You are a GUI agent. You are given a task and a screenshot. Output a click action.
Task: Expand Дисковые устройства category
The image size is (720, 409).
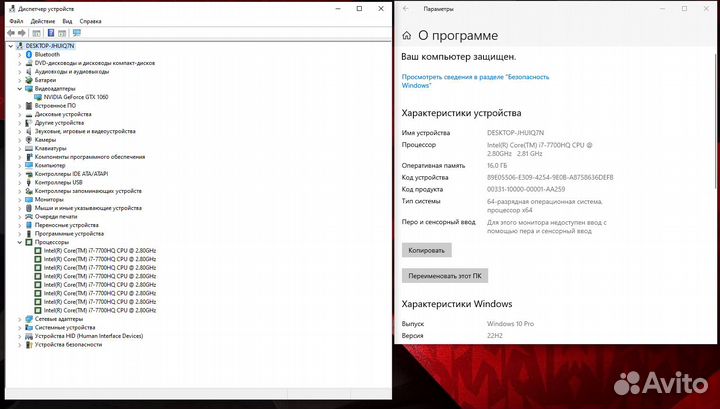pyautogui.click(x=20, y=114)
